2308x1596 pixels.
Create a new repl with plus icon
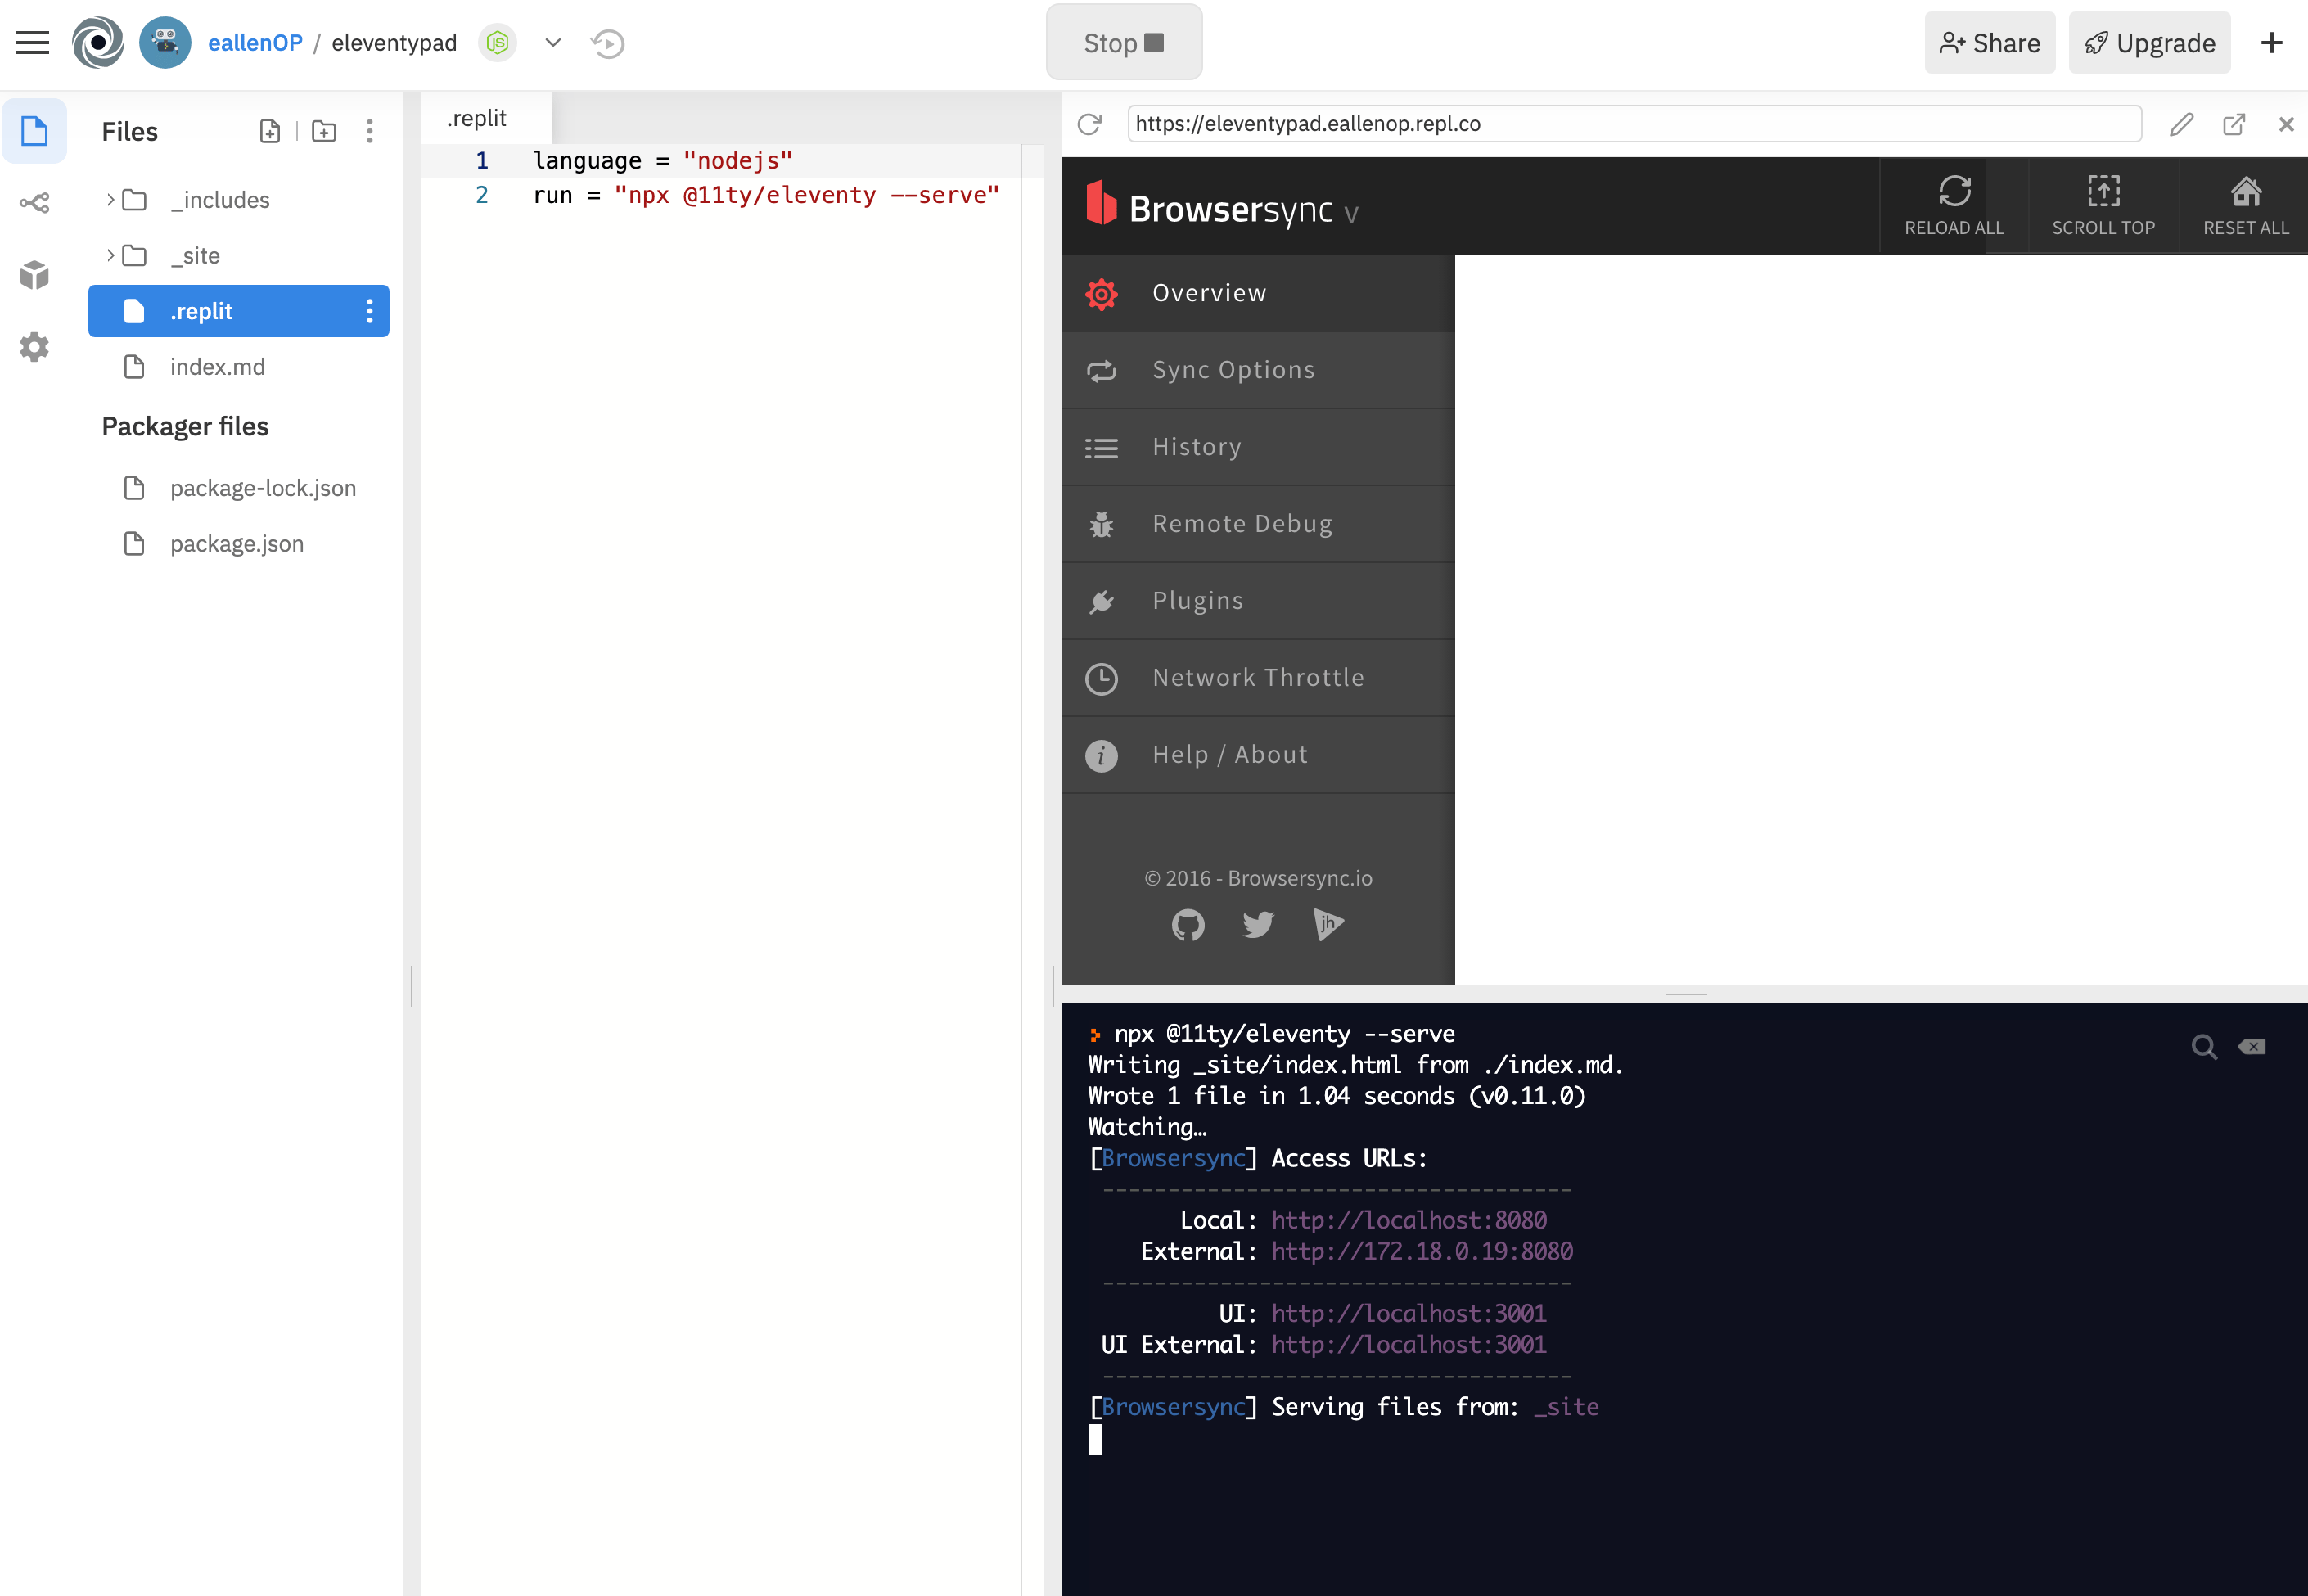click(x=2271, y=43)
